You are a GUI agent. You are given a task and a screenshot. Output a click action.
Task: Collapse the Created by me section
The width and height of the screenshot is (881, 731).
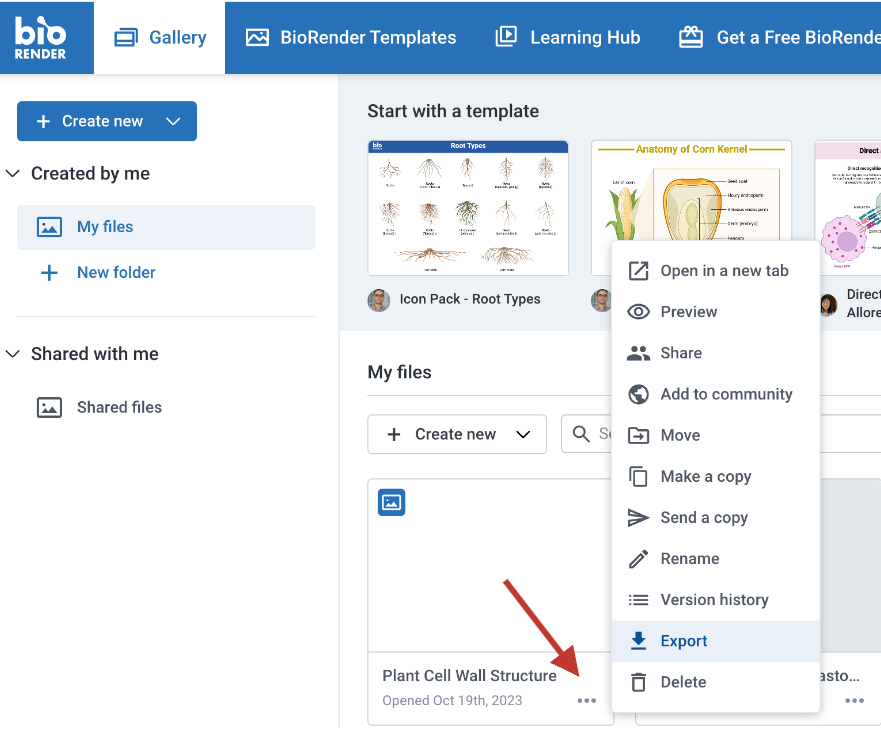(12, 173)
